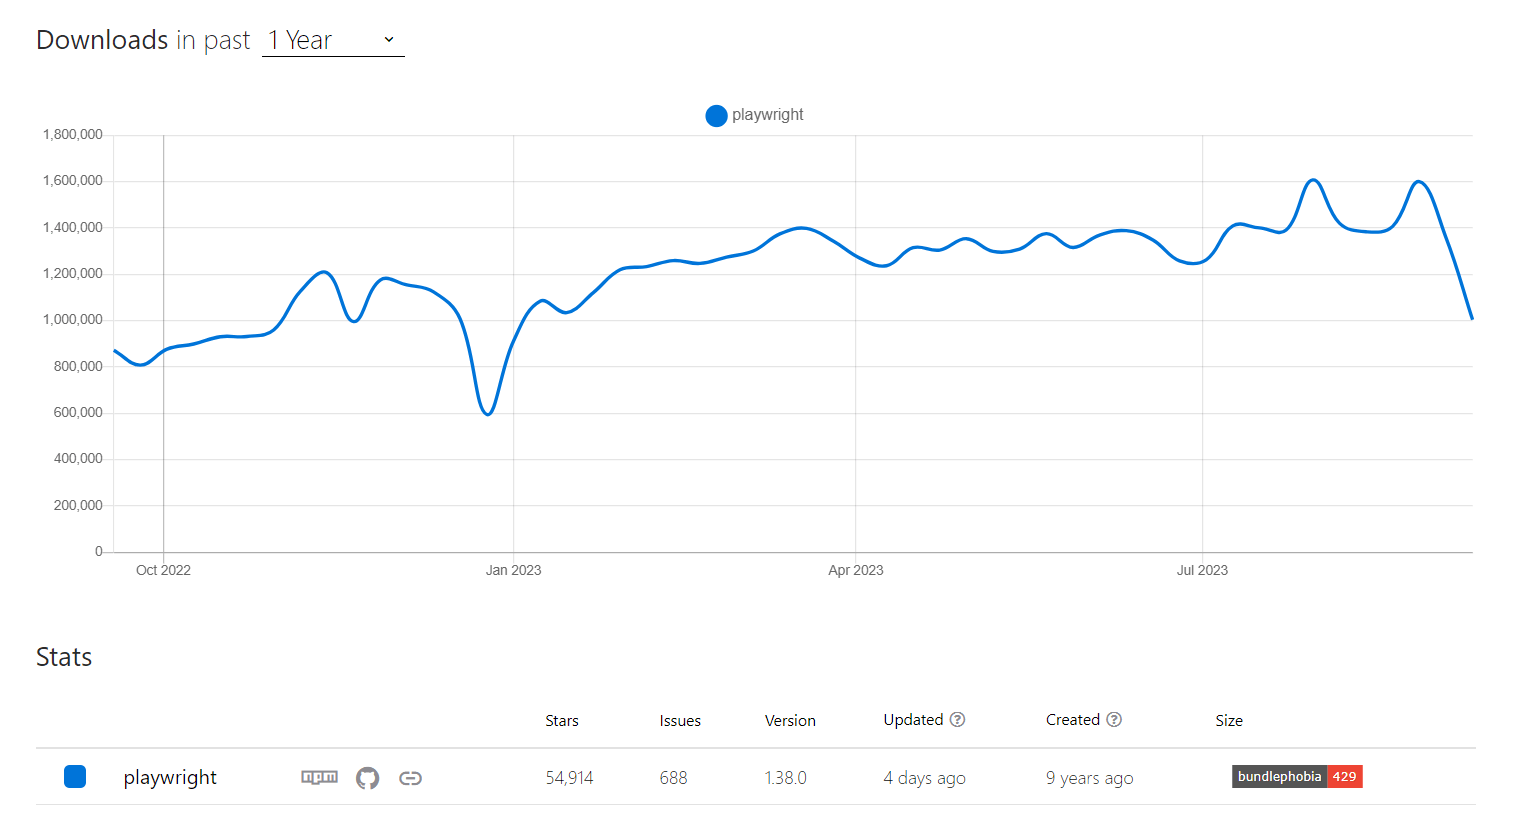This screenshot has width=1540, height=829.
Task: Click the Created column header
Action: [x=1073, y=720]
